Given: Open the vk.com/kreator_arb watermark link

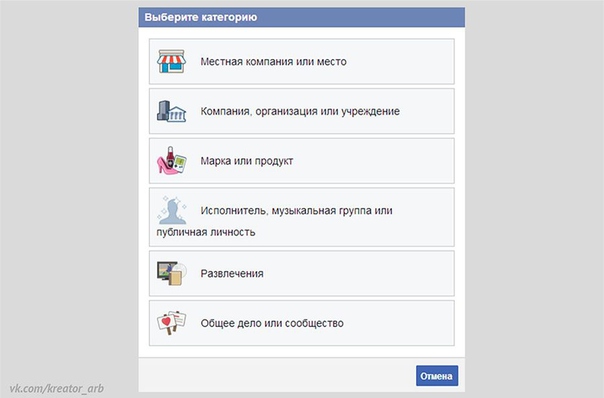Looking at the screenshot, I should [57, 388].
